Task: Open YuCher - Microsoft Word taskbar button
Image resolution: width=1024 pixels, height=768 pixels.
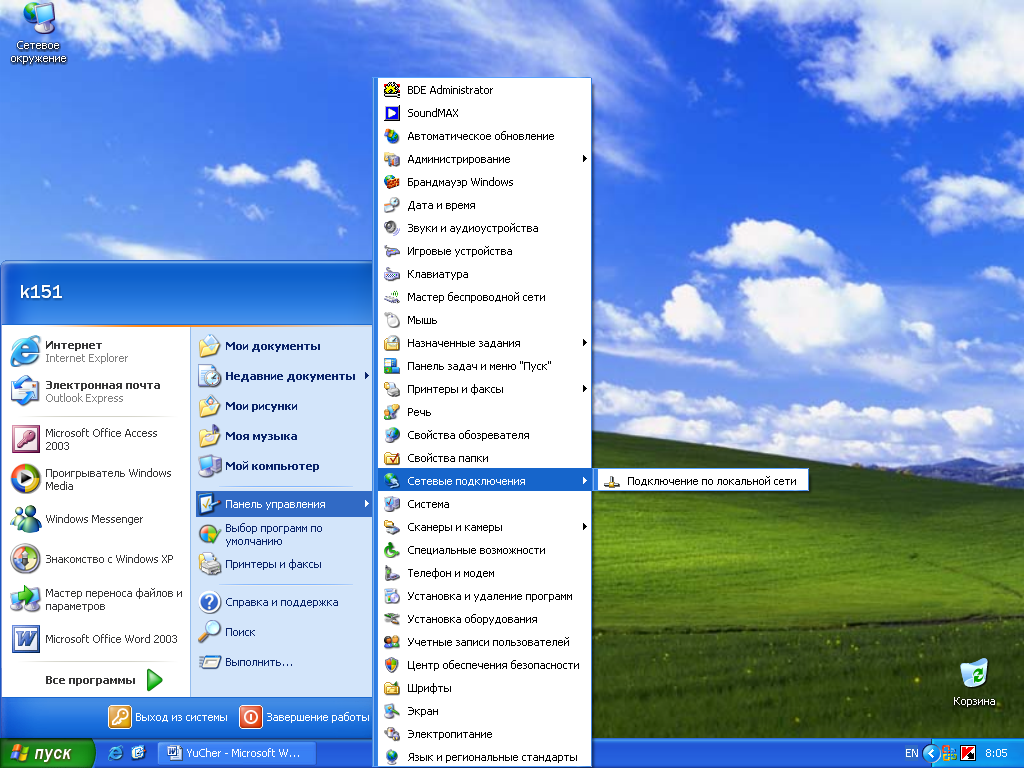Action: 237,753
